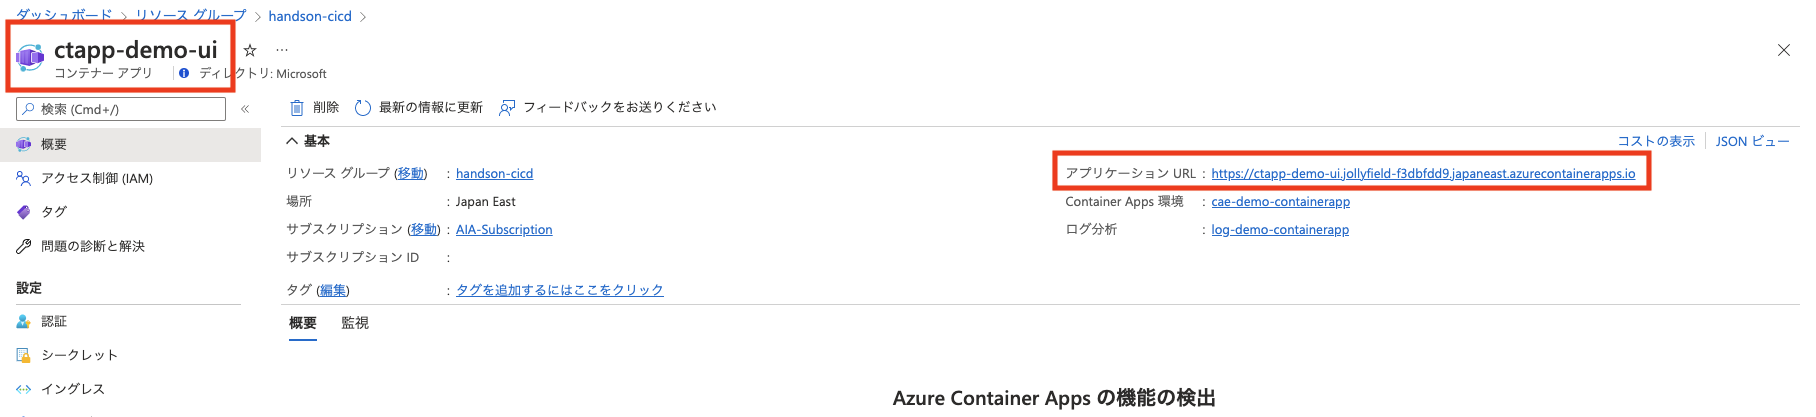Select the 概要 tab below essentials
Image resolution: width=1816 pixels, height=417 pixels.
coord(303,323)
